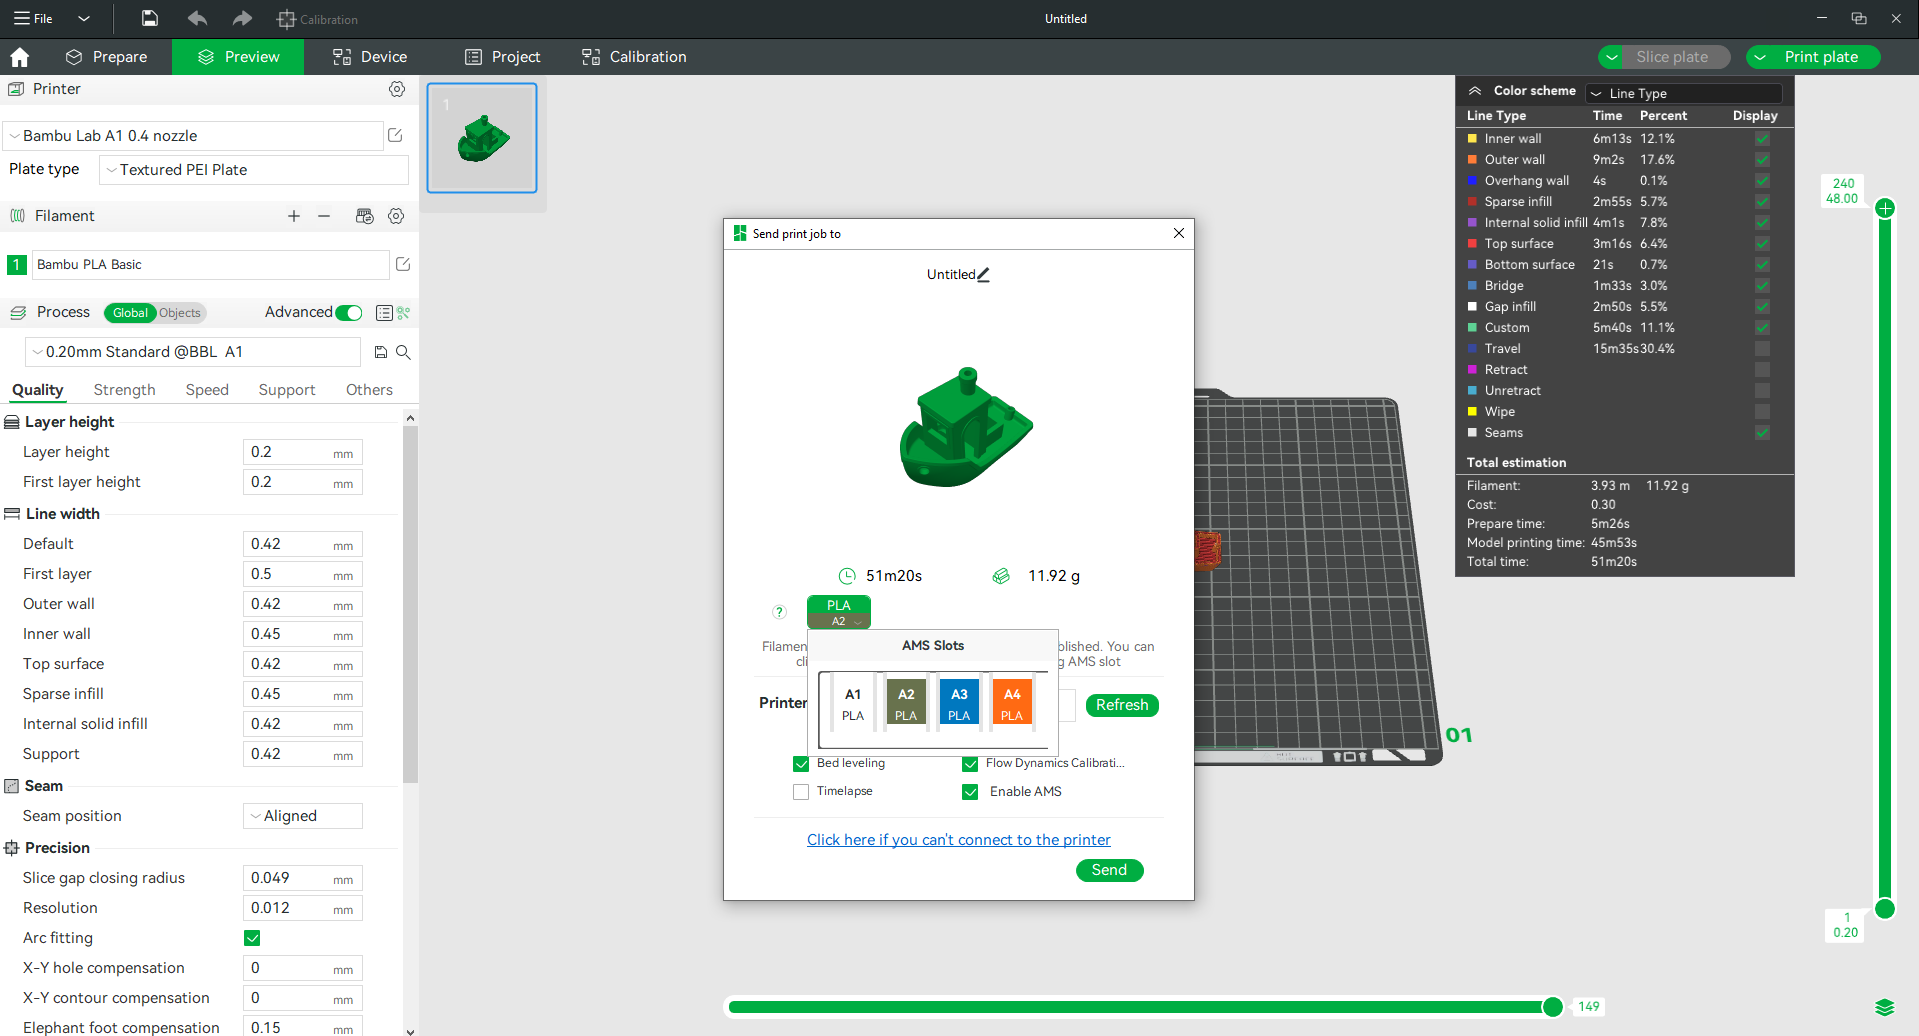Click the Print plate button
The height and width of the screenshot is (1036, 1919).
[x=1821, y=57]
